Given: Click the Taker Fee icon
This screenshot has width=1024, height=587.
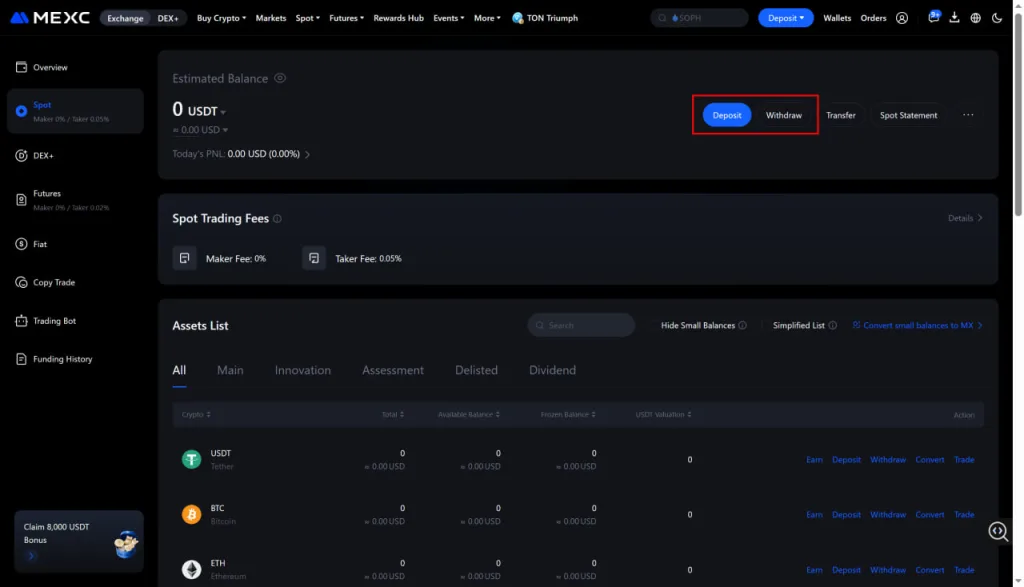Looking at the screenshot, I should pyautogui.click(x=314, y=258).
